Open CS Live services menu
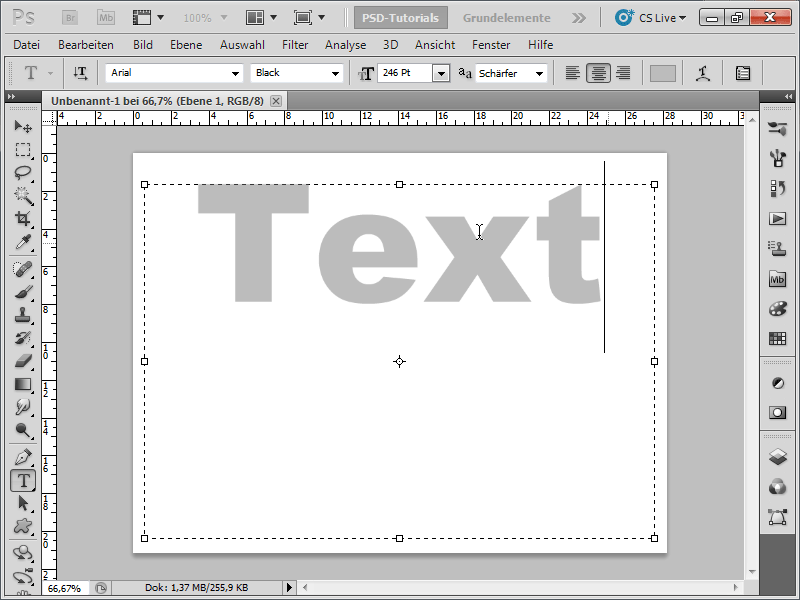 point(651,18)
